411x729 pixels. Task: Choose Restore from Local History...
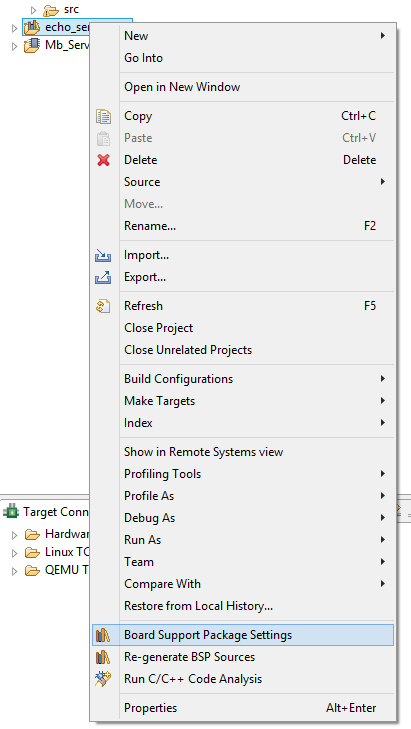[243, 606]
